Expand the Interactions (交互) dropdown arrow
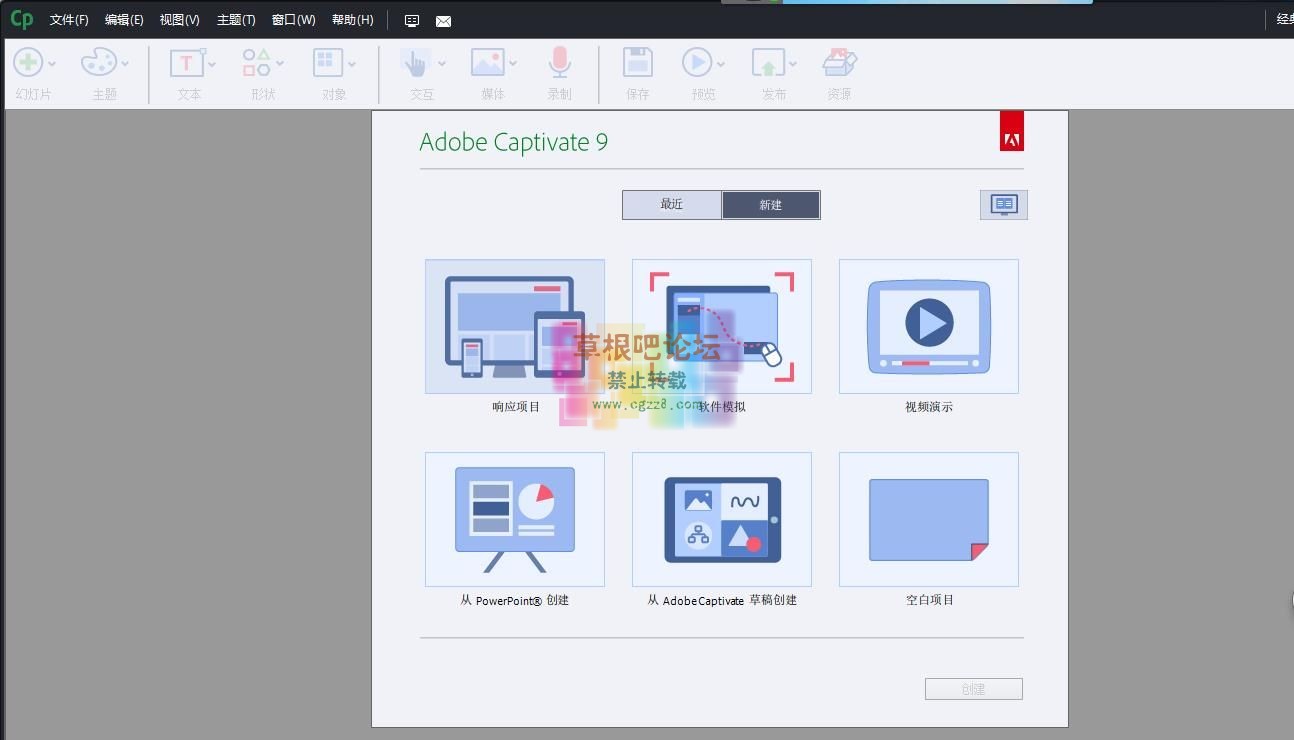The width and height of the screenshot is (1294, 740). tap(442, 64)
